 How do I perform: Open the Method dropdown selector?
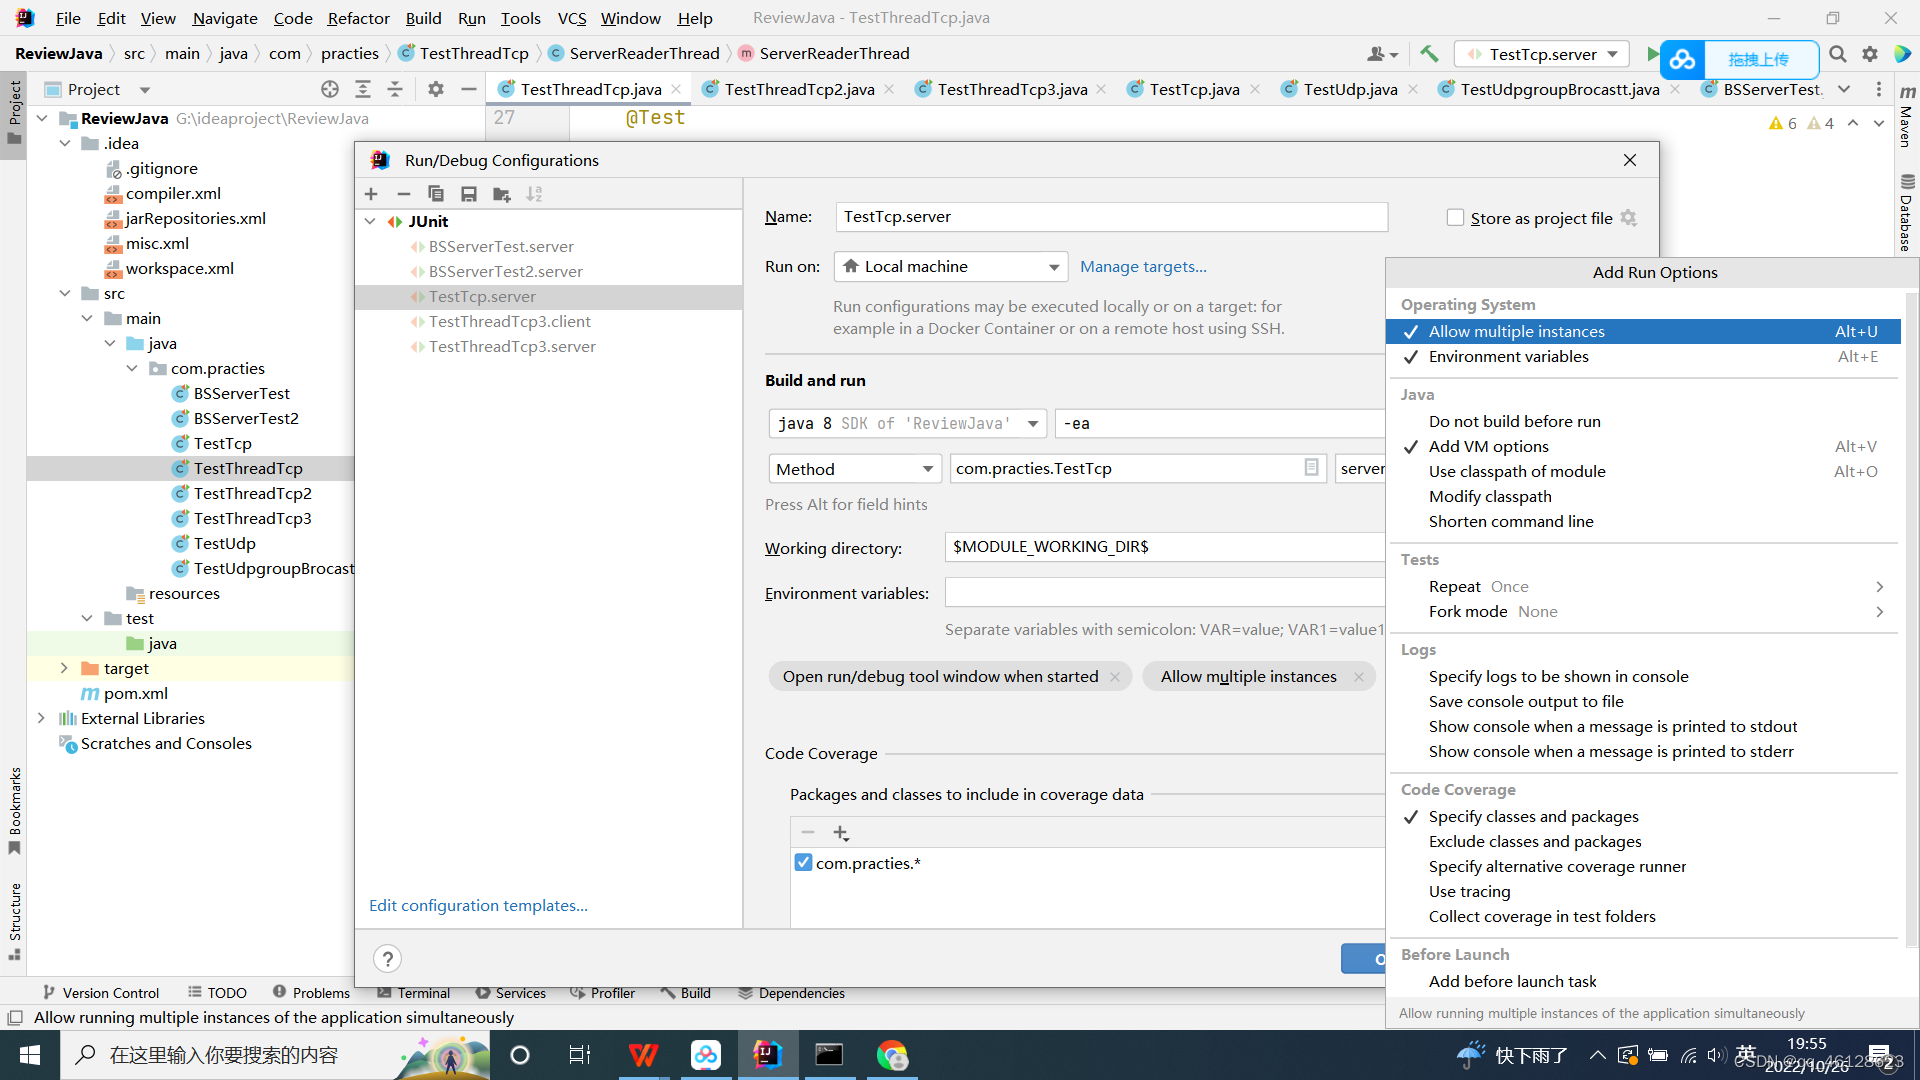pyautogui.click(x=855, y=468)
